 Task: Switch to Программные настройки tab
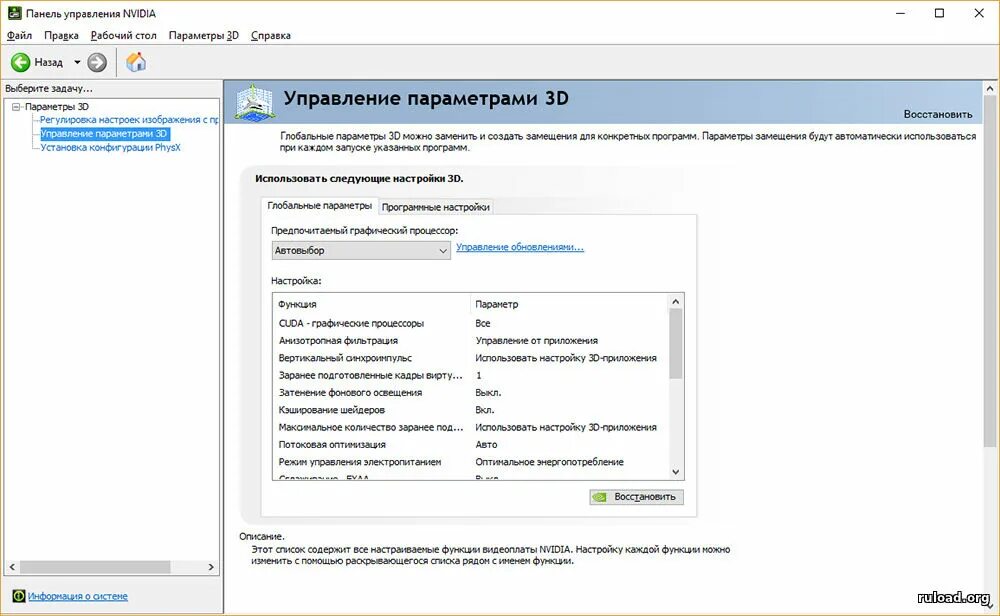click(x=436, y=207)
